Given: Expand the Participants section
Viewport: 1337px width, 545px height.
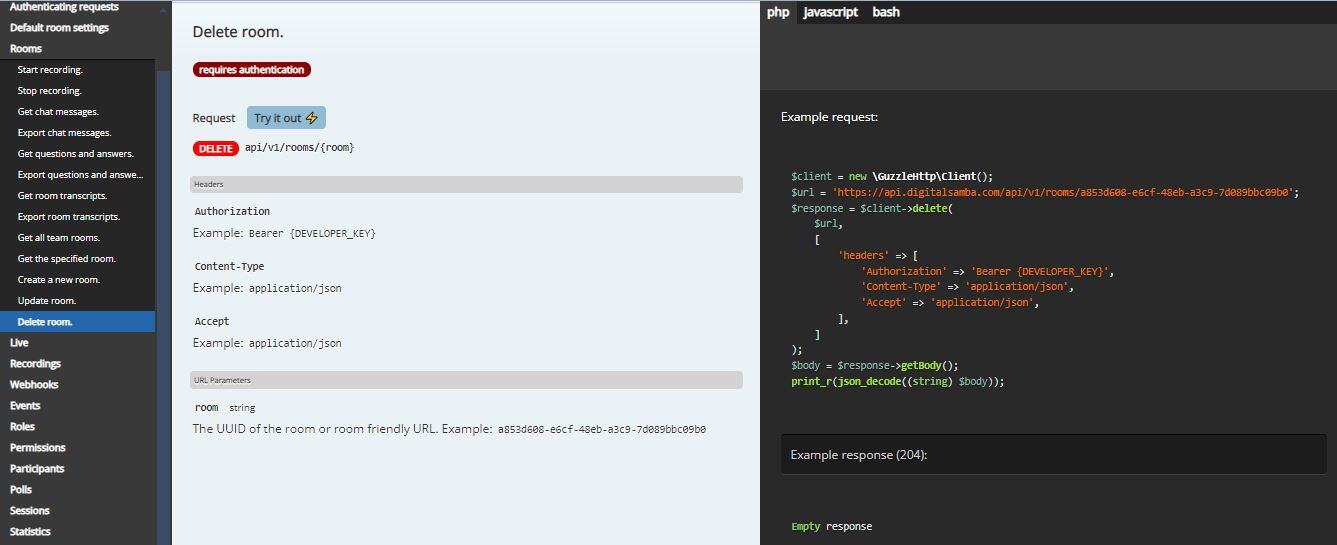Looking at the screenshot, I should (37, 469).
